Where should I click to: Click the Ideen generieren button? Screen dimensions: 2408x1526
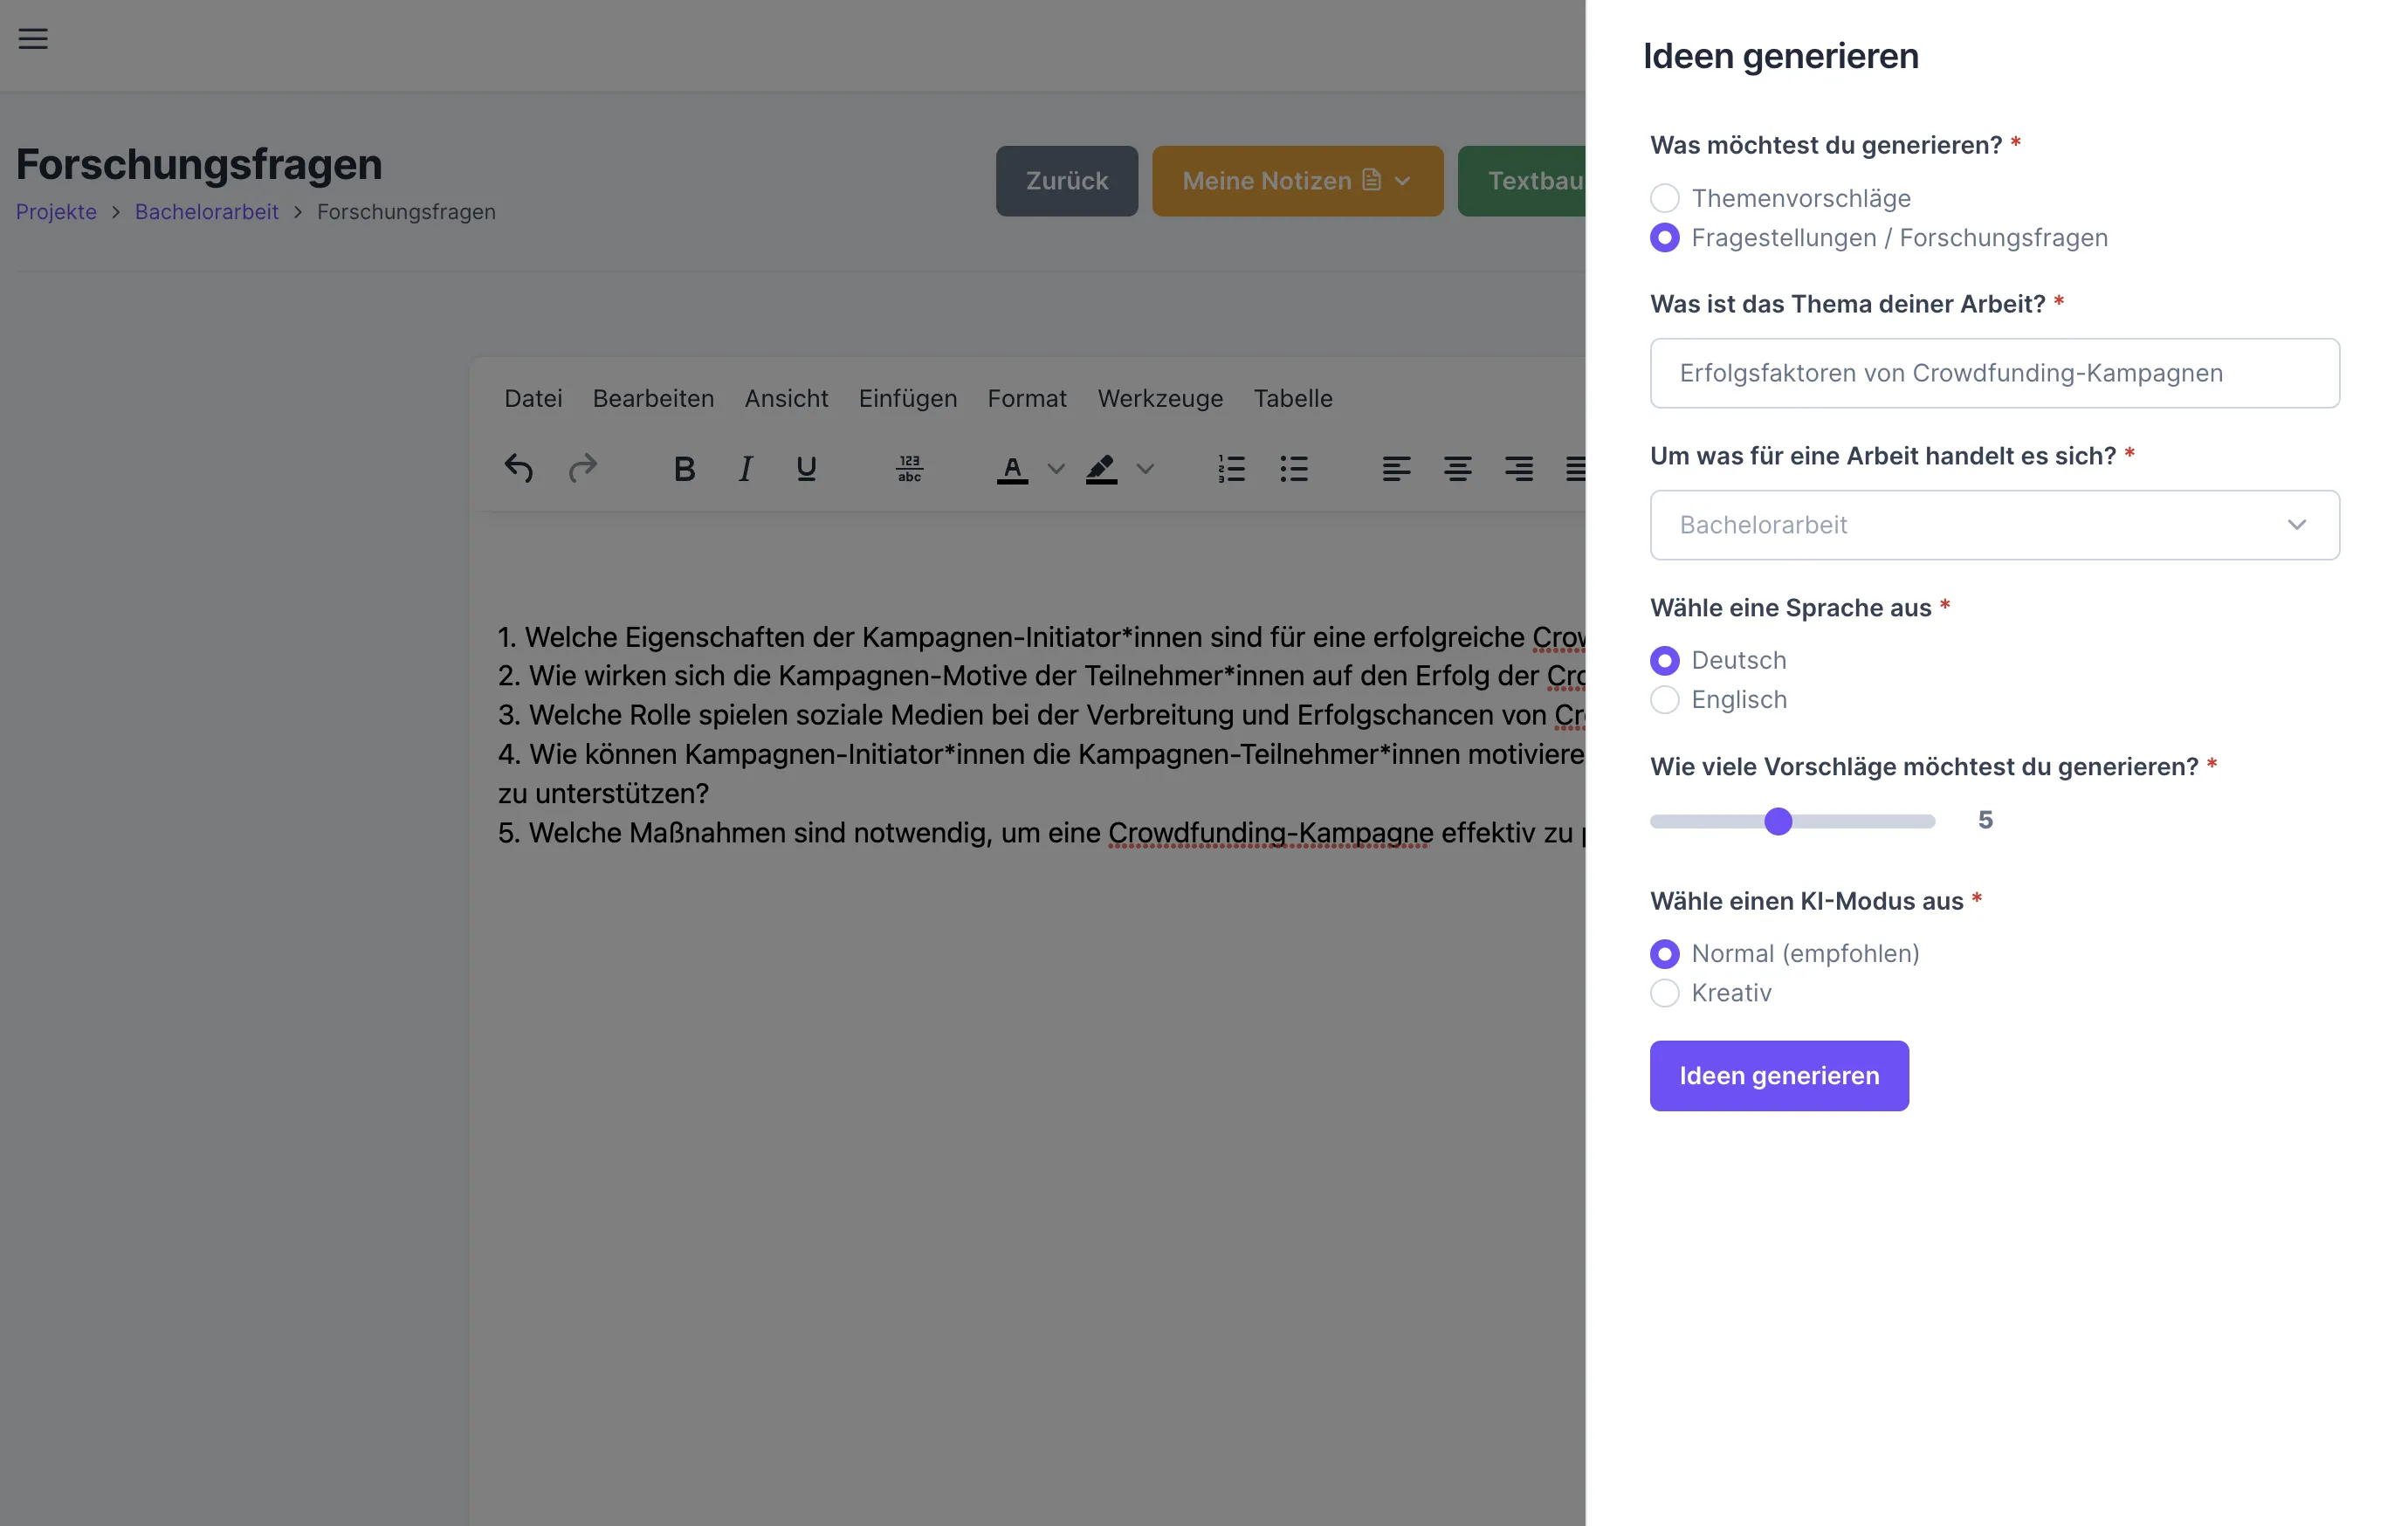click(x=1779, y=1076)
